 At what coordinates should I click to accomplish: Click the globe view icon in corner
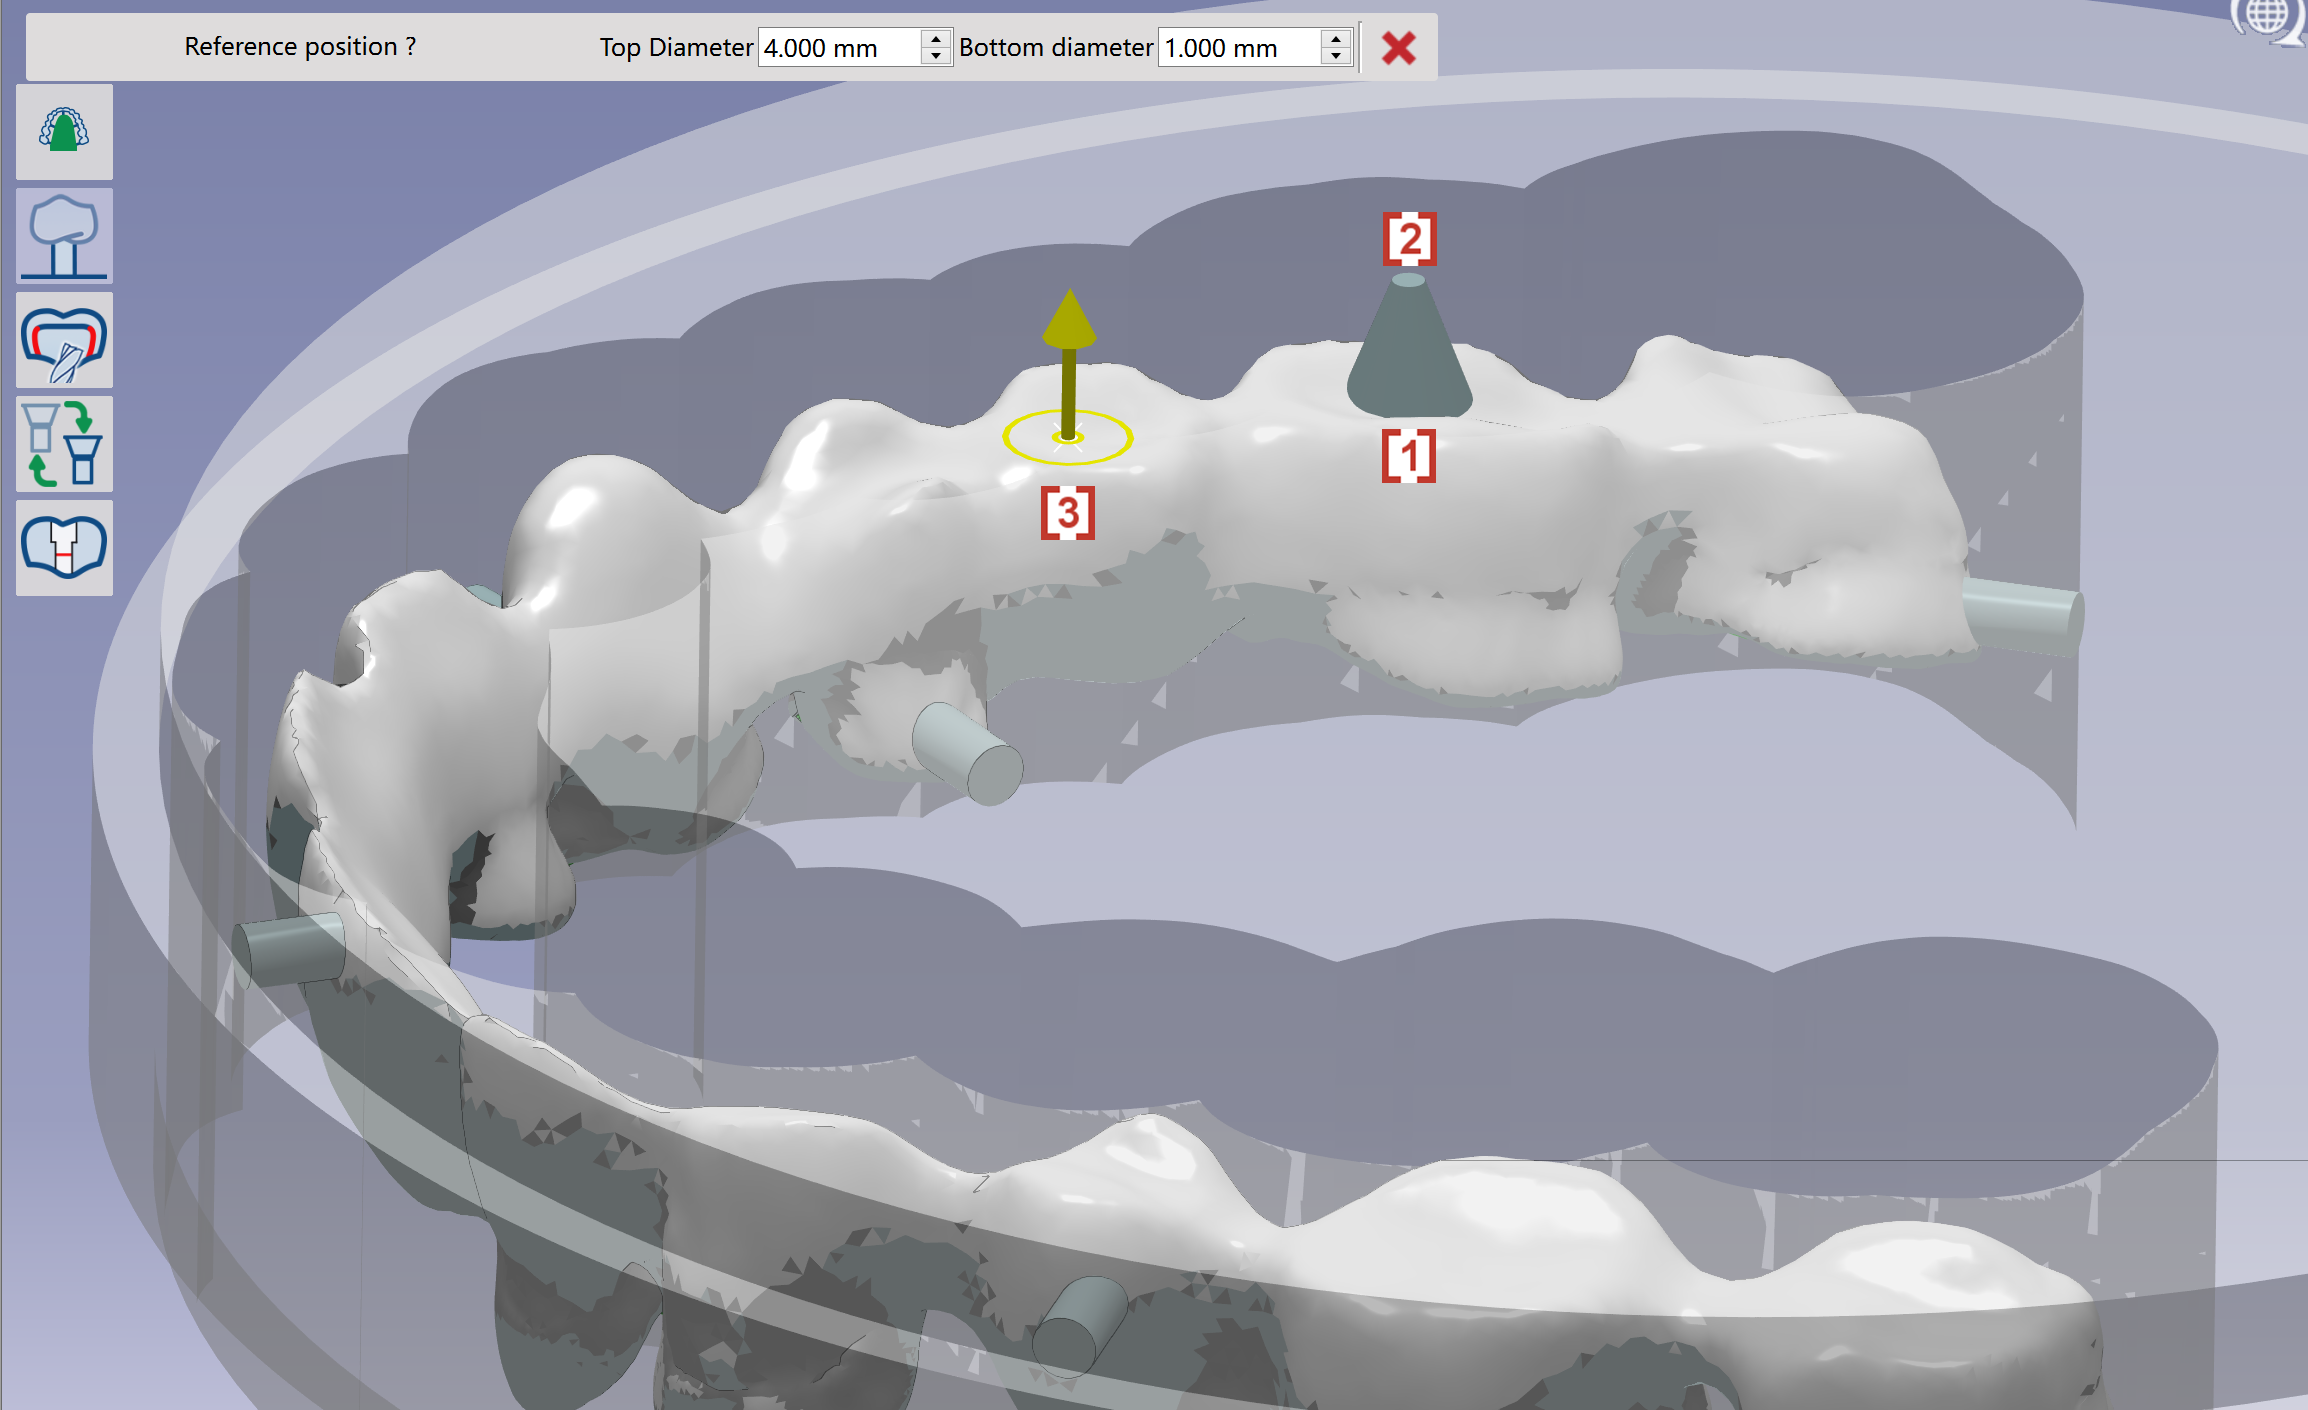(2268, 20)
